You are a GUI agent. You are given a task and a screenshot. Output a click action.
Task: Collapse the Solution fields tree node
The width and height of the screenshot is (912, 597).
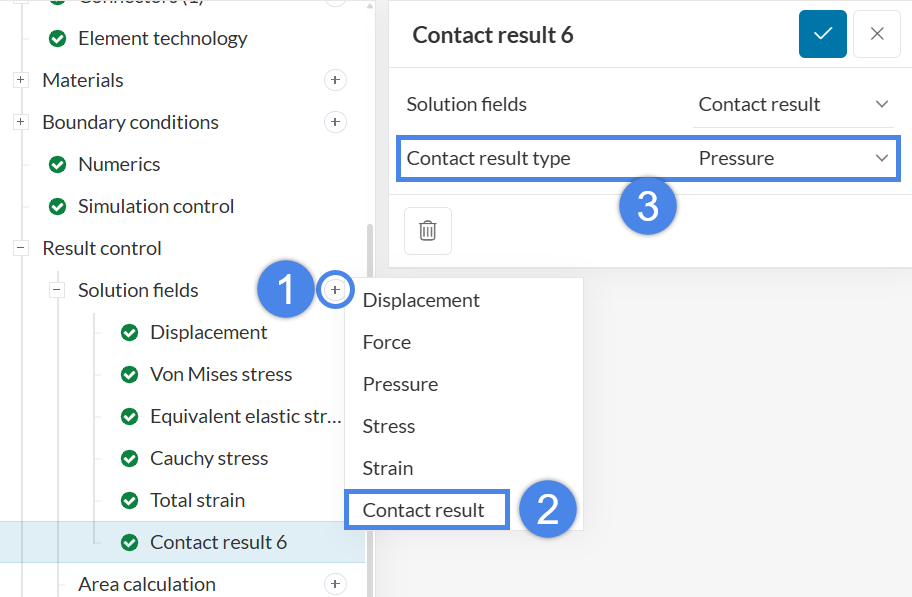tap(57, 290)
